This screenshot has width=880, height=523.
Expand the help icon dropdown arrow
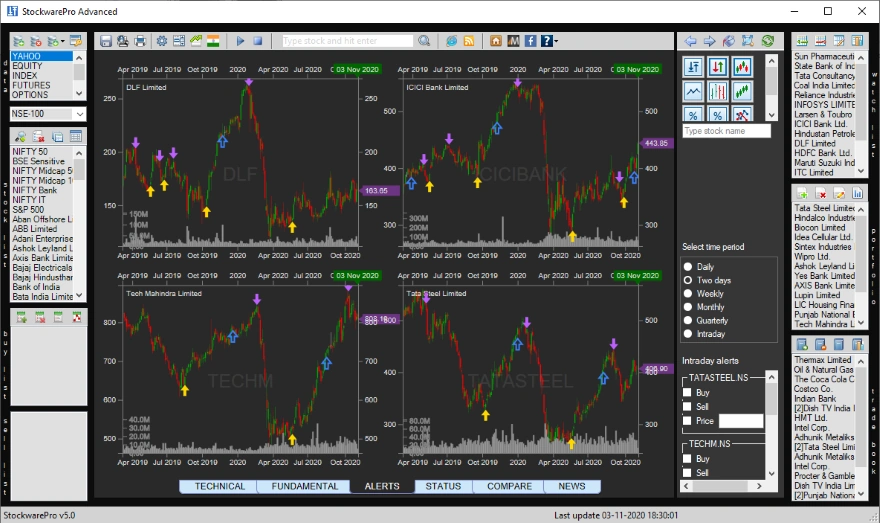pyautogui.click(x=555, y=42)
